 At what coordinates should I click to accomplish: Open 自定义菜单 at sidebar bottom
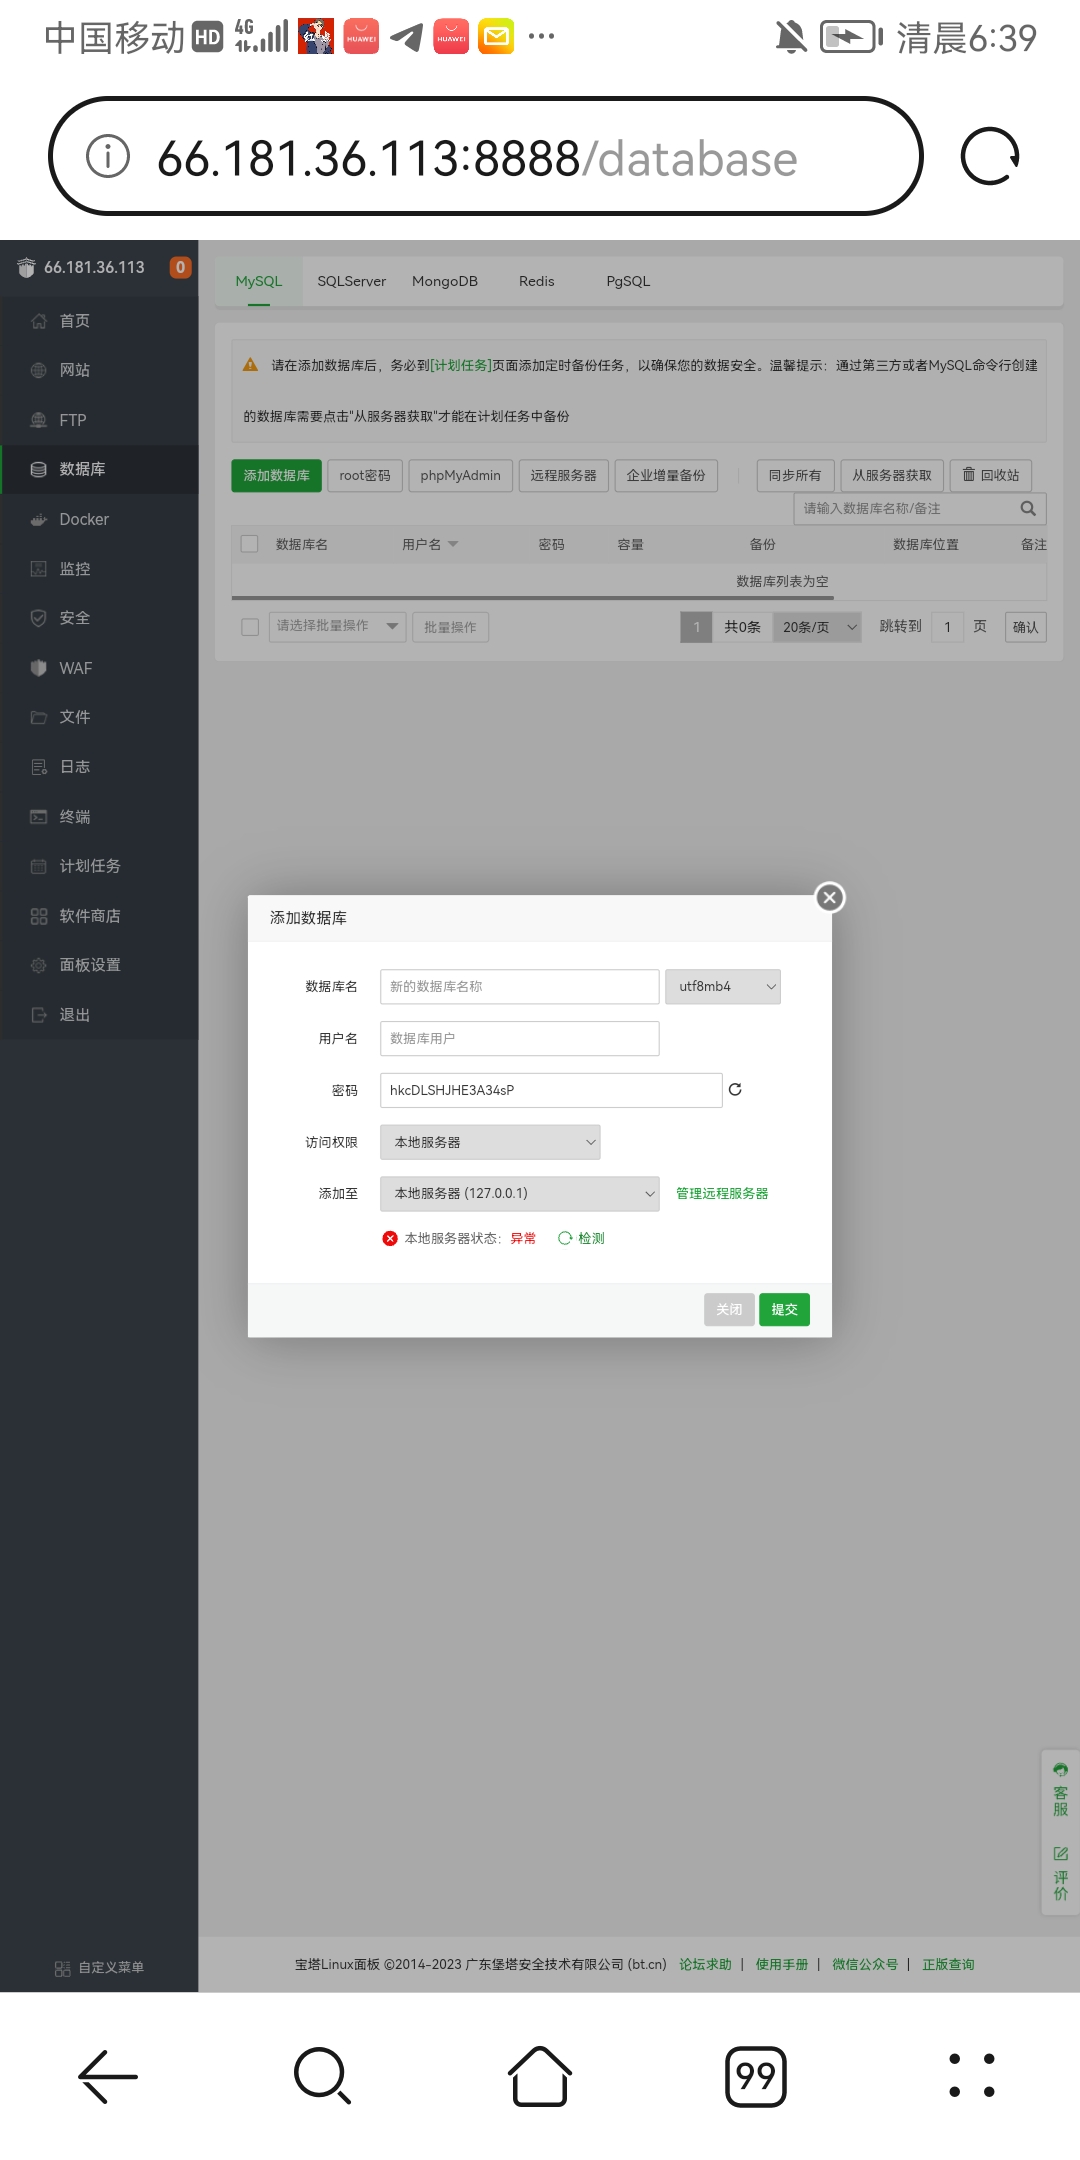coord(99,1967)
